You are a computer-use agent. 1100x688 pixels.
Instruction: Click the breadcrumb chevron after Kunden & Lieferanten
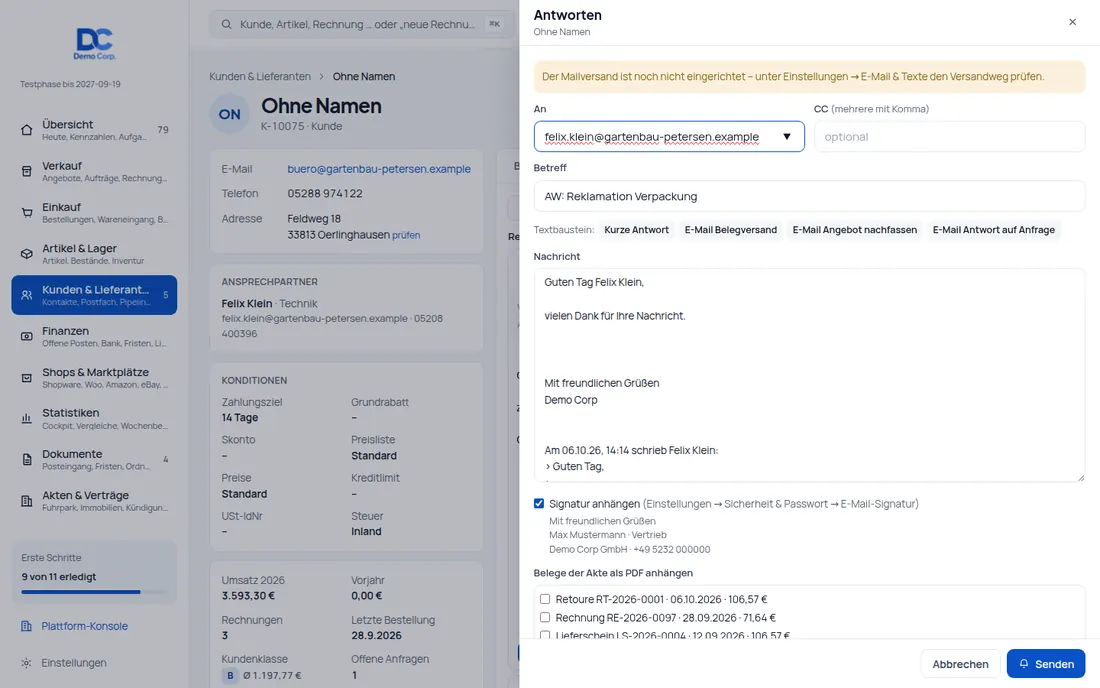click(321, 76)
